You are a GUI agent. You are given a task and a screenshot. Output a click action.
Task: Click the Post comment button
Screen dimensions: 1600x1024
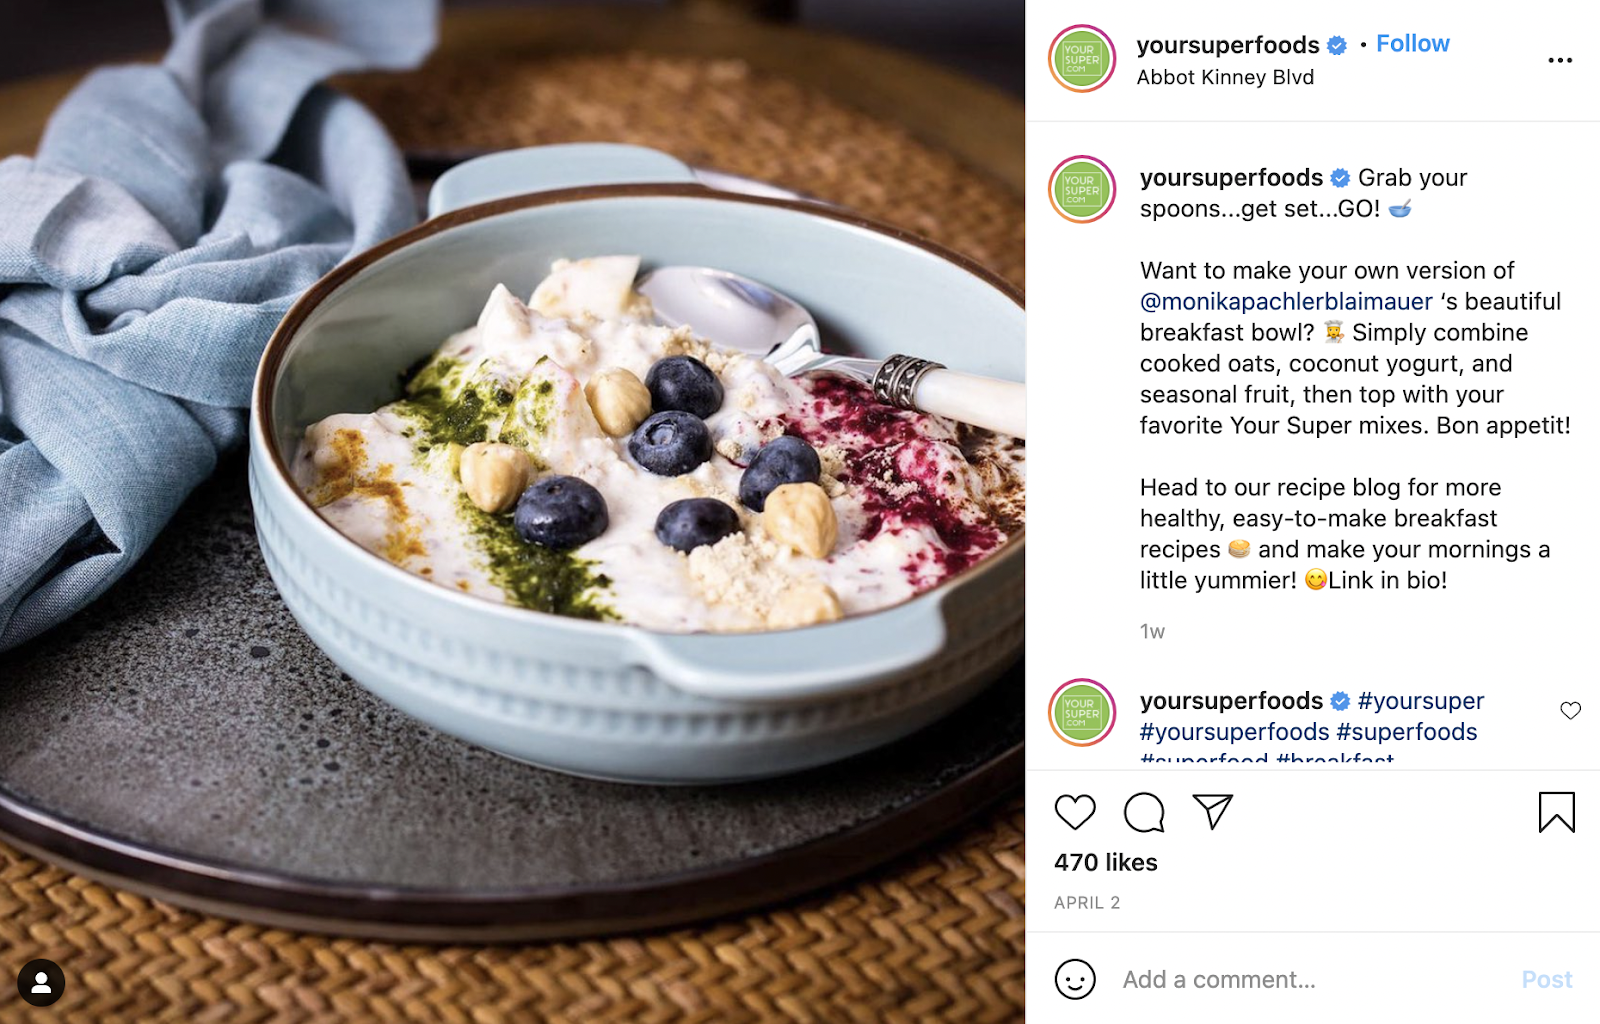[x=1546, y=979]
